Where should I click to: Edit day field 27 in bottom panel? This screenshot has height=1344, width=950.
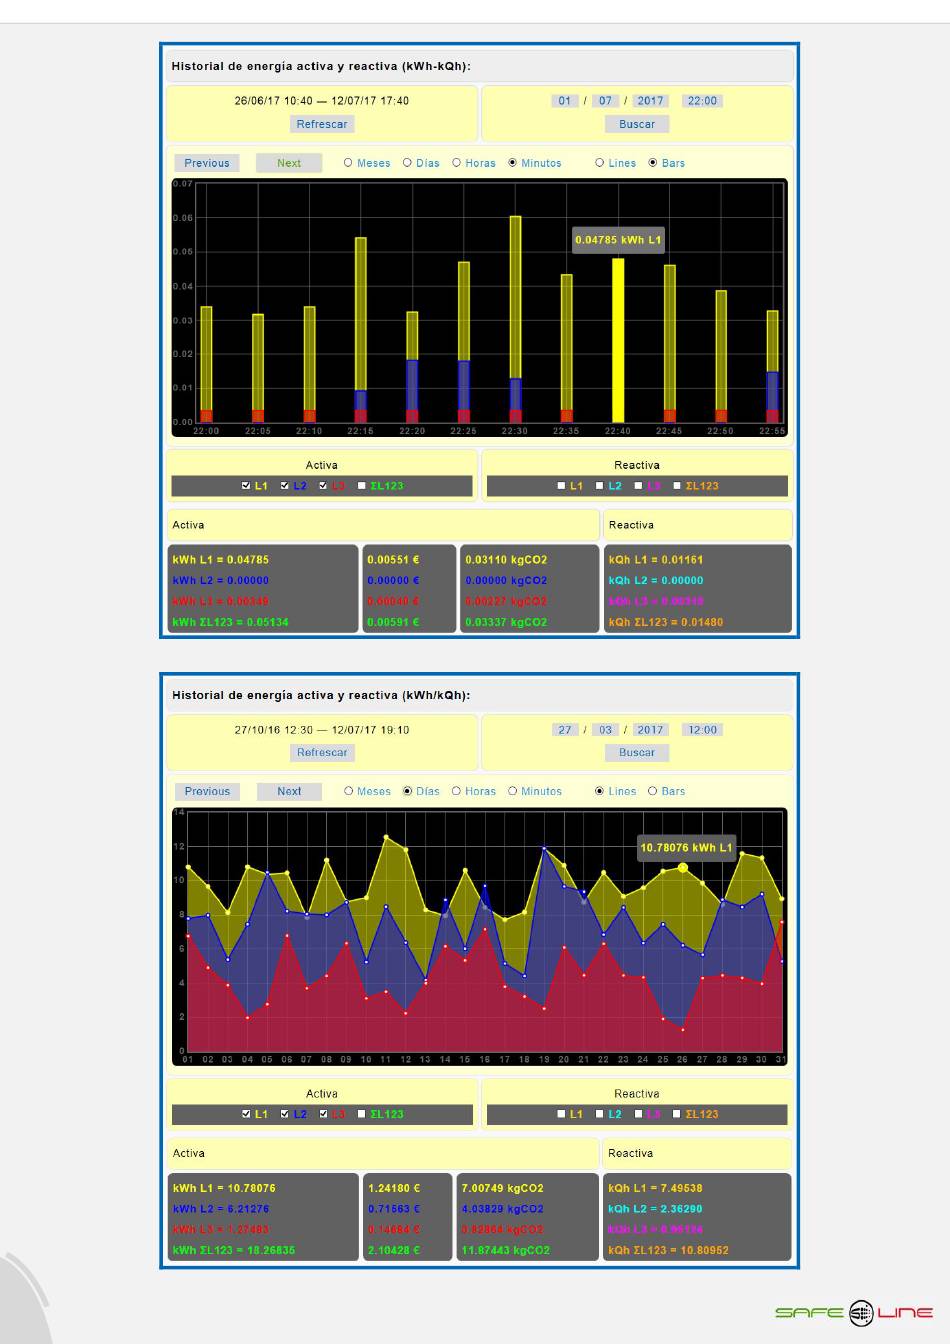click(x=565, y=730)
